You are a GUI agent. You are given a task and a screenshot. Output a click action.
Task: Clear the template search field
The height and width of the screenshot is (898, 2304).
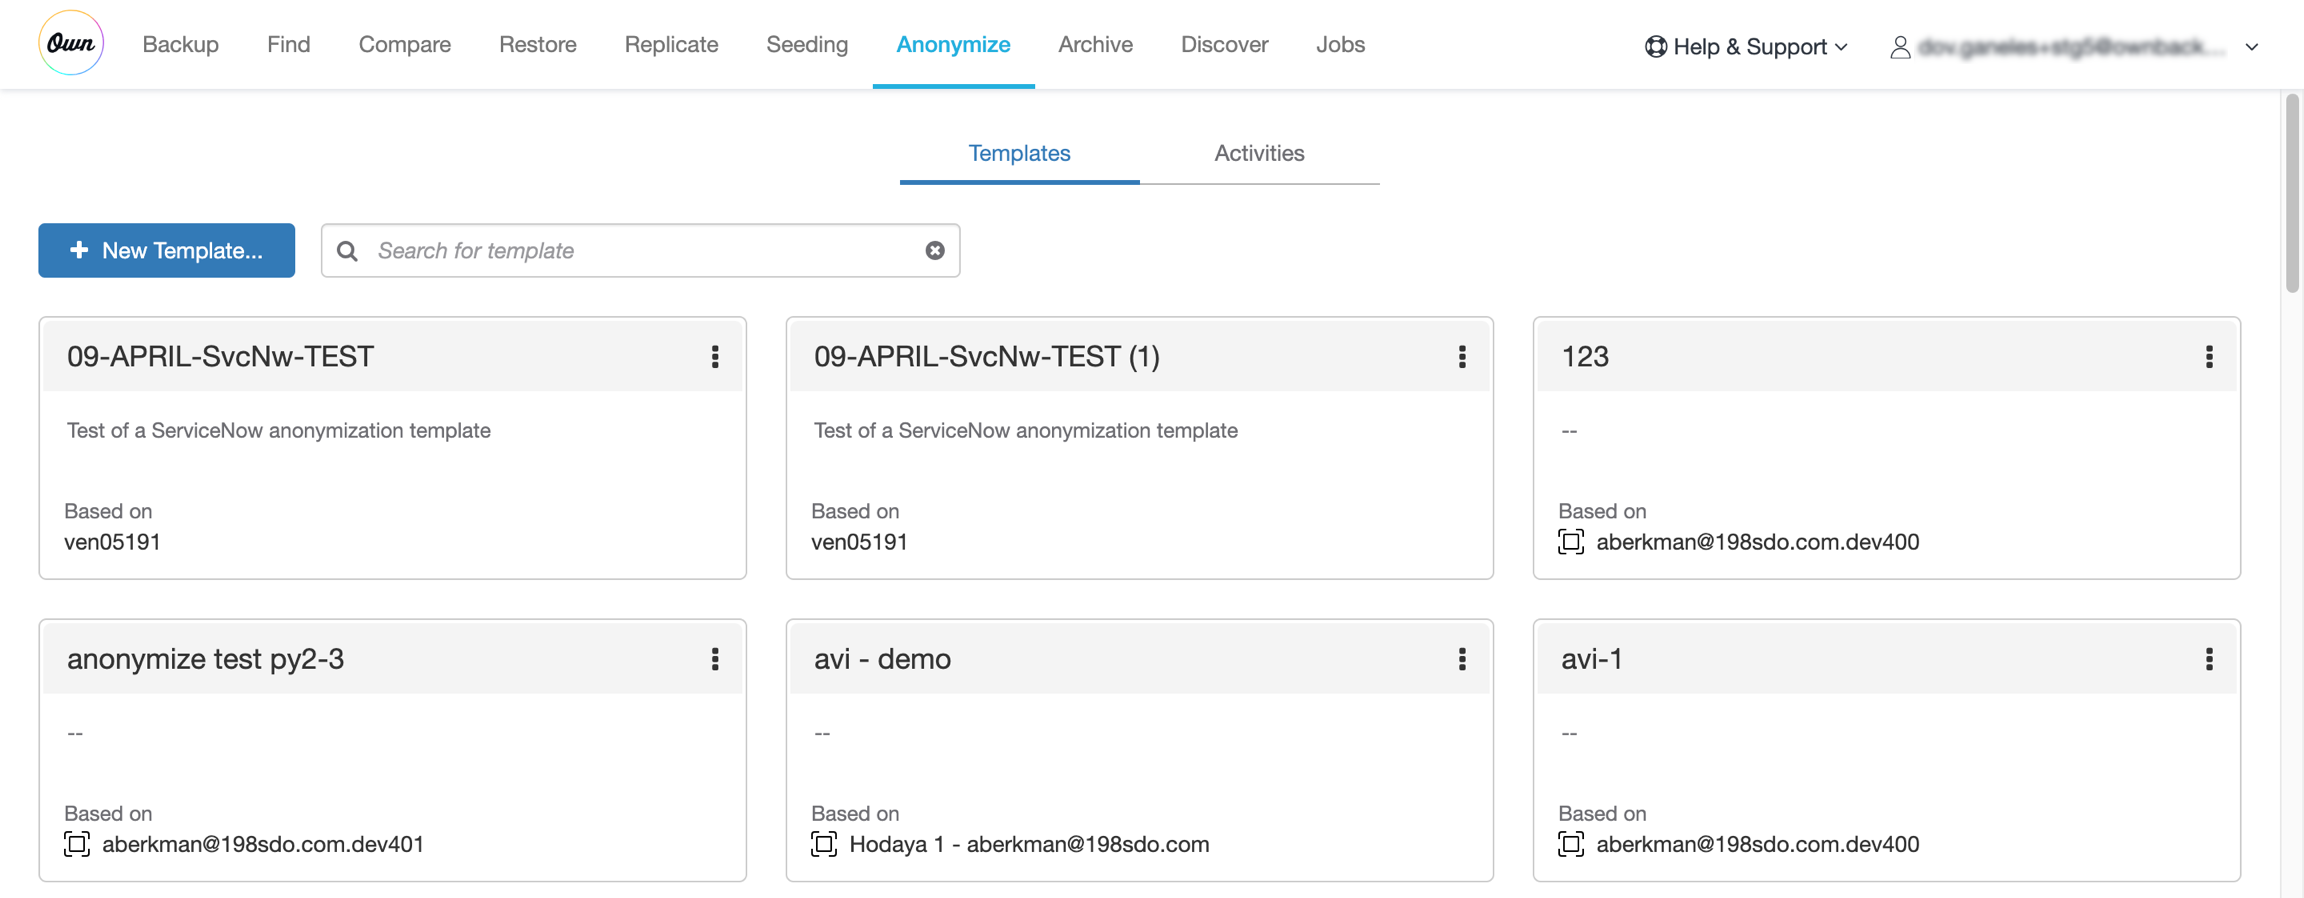tap(935, 250)
